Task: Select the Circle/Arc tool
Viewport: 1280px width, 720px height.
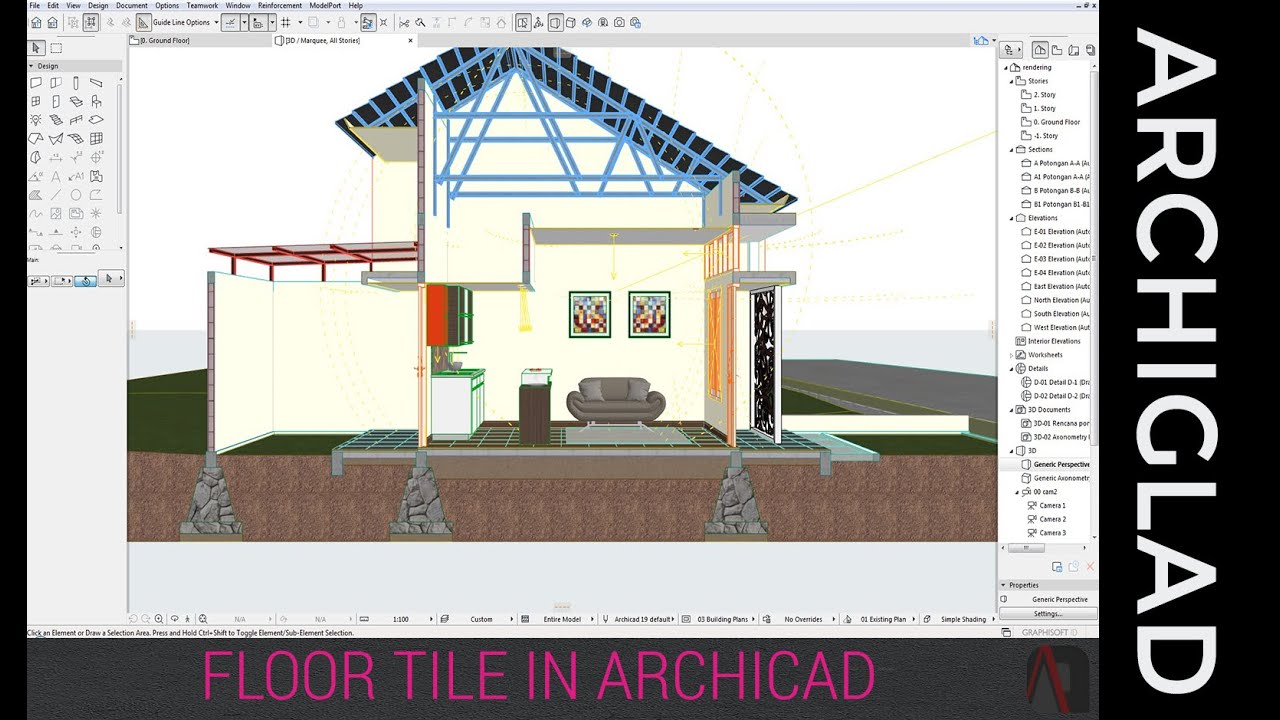Action: pos(76,195)
